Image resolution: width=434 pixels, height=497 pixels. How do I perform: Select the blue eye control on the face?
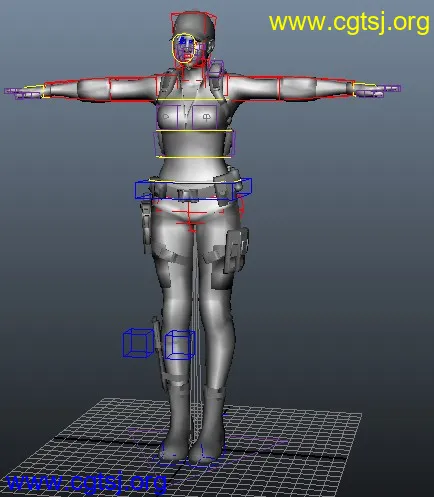183,41
